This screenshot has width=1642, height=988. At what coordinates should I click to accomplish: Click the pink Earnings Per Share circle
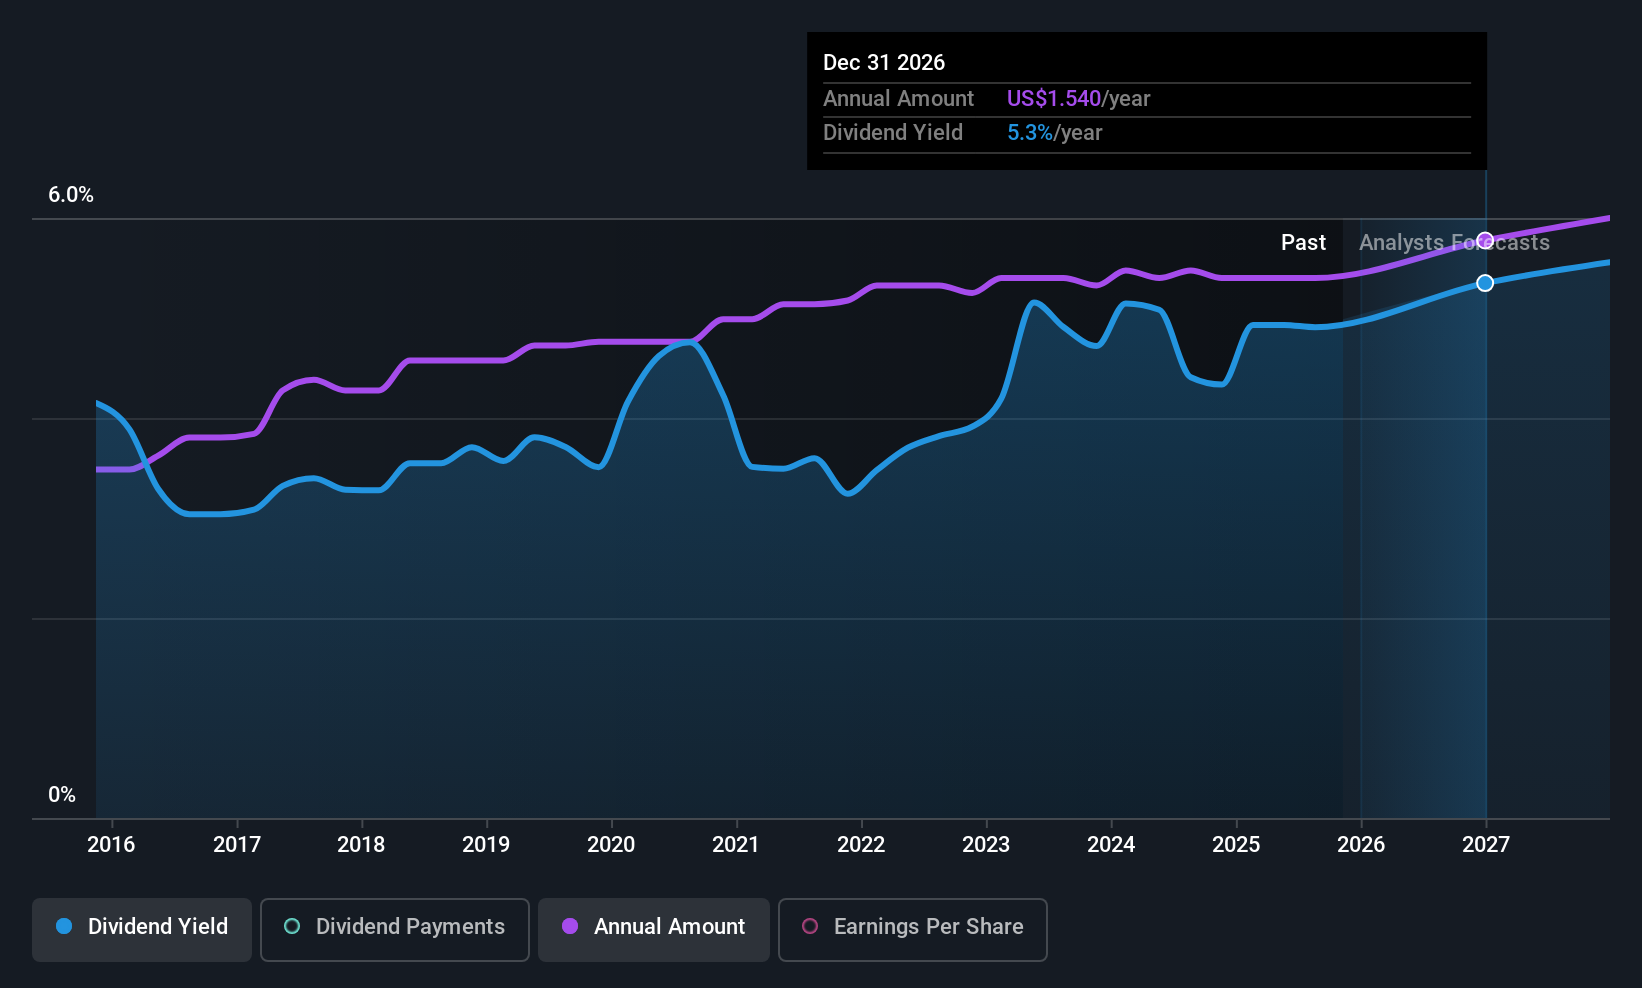(810, 926)
